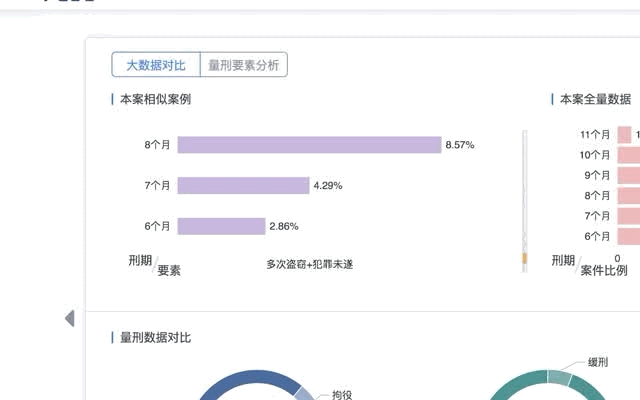Click the vertical scrollbar track near top
The image size is (640, 400).
(524, 155)
